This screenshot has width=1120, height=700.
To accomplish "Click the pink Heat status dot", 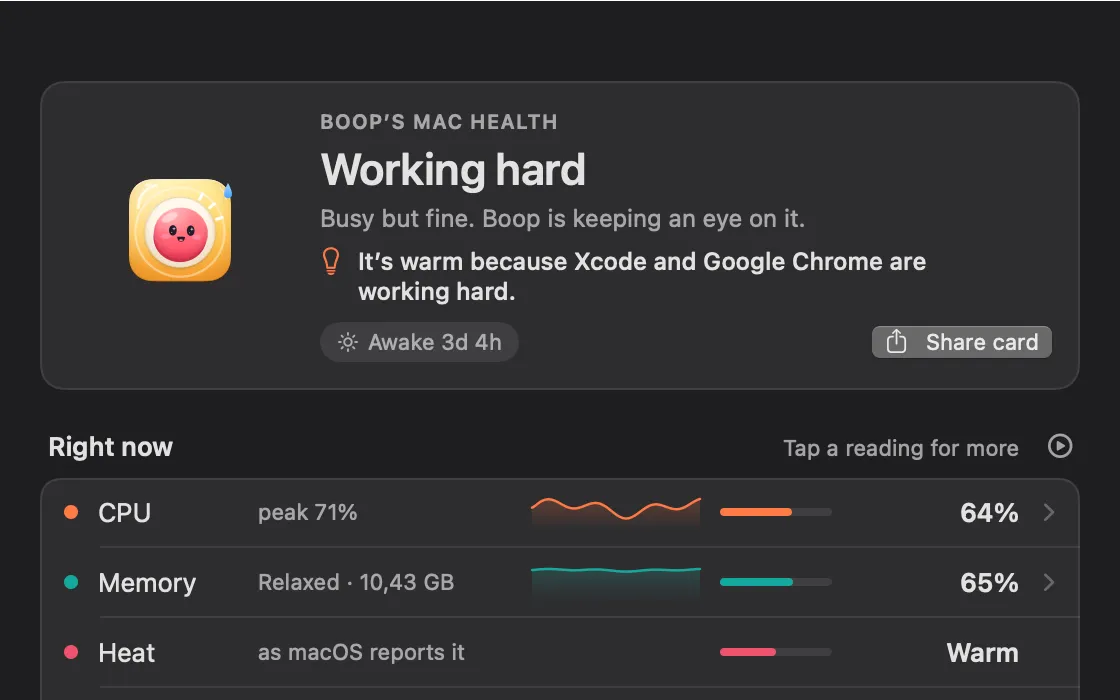I will [71, 651].
